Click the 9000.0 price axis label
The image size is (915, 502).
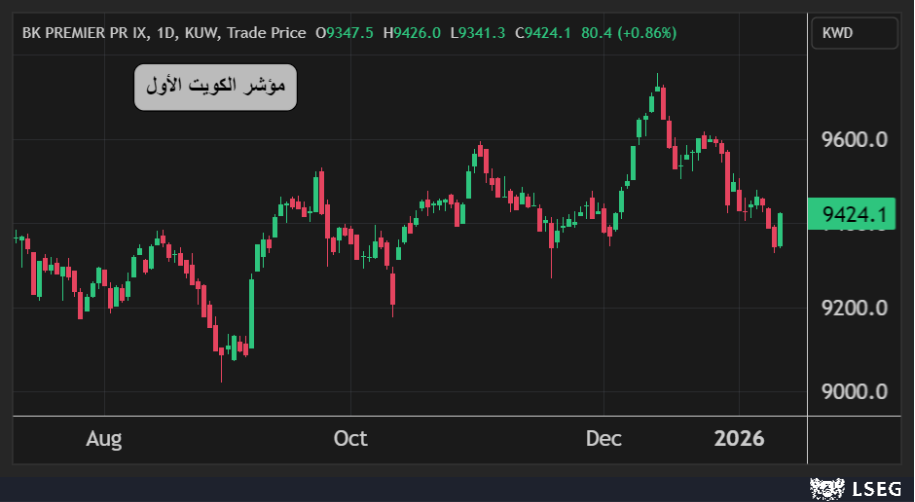pyautogui.click(x=853, y=391)
